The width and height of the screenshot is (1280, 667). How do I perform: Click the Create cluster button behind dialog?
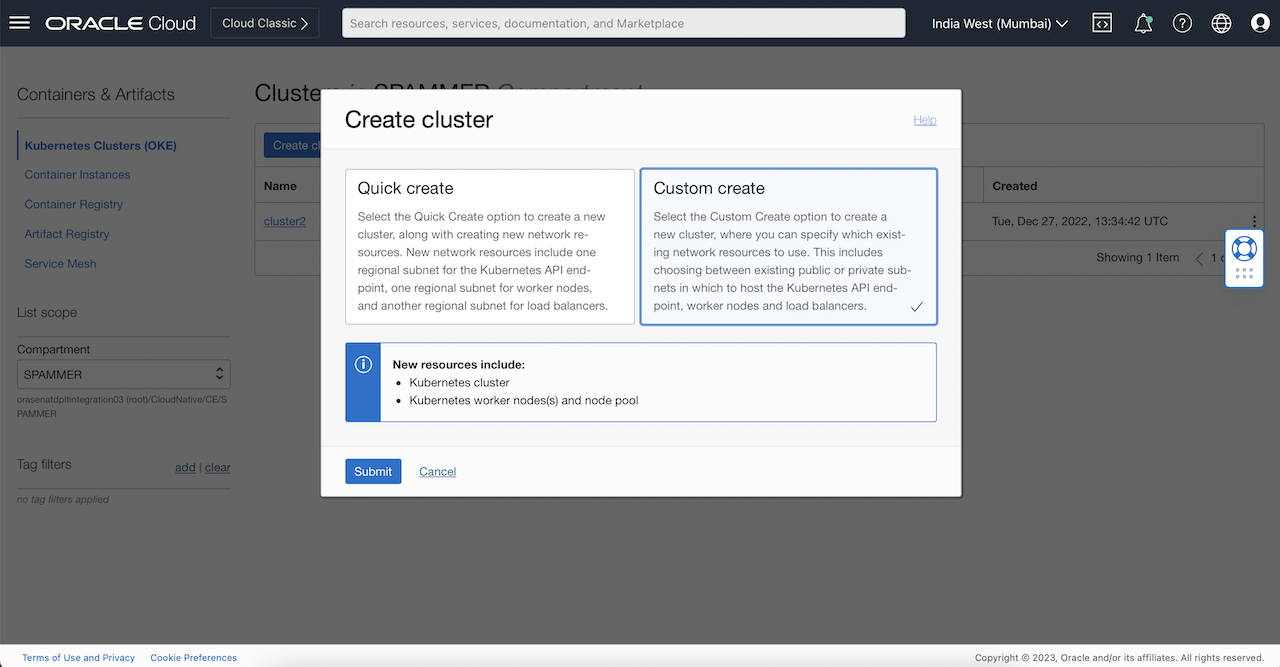click(x=293, y=145)
